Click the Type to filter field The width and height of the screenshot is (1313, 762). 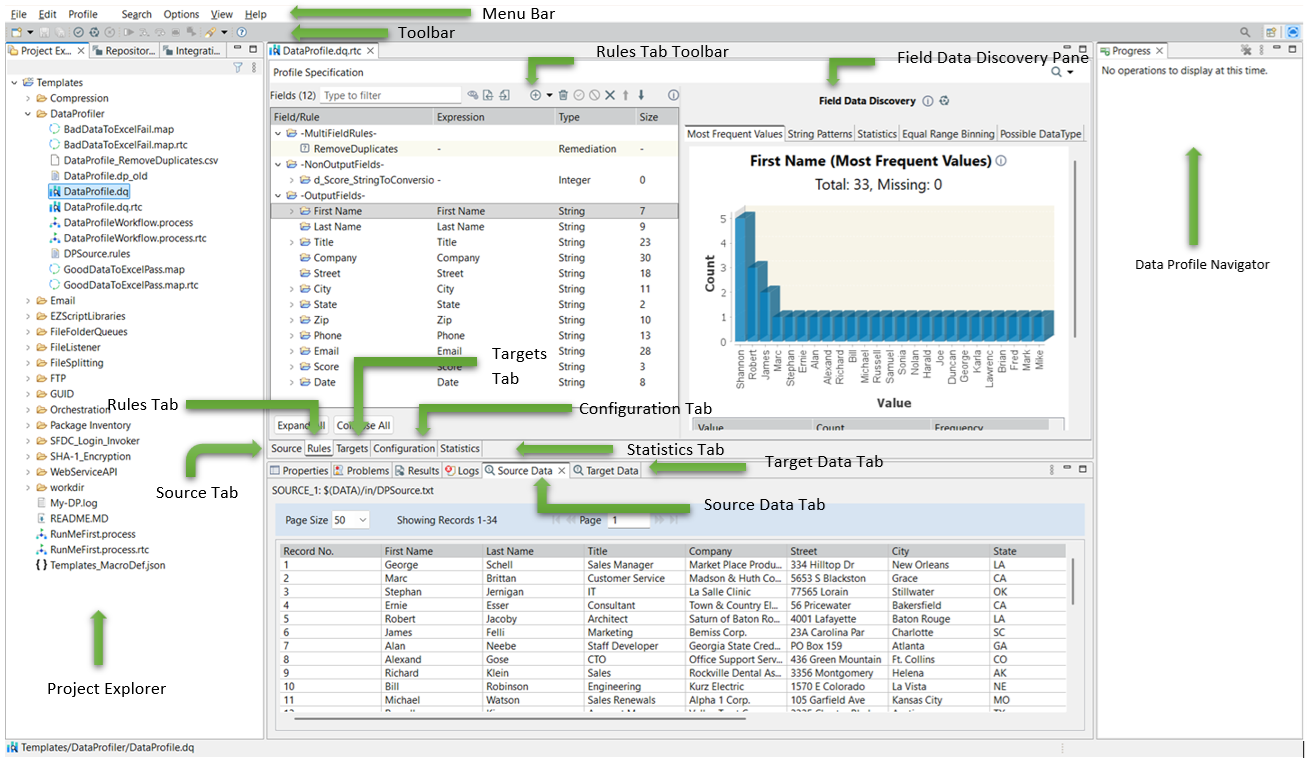[390, 95]
